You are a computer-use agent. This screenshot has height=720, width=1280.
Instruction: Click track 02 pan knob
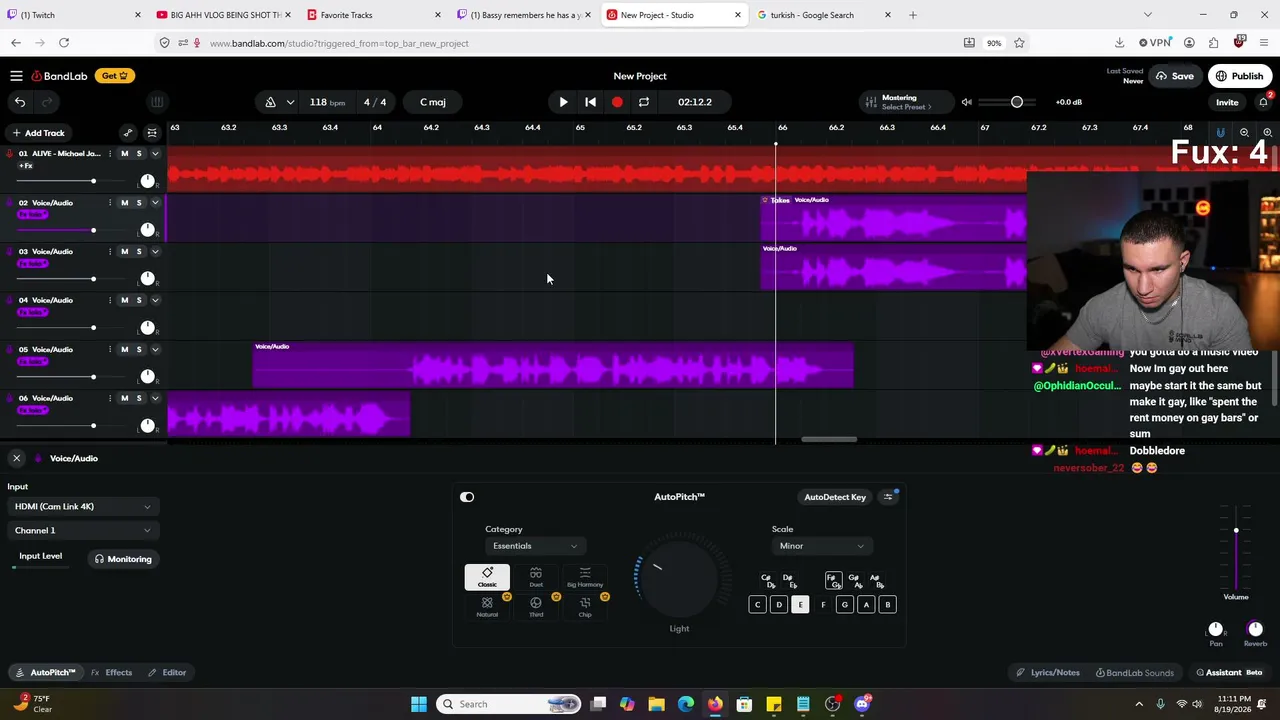pos(148,230)
